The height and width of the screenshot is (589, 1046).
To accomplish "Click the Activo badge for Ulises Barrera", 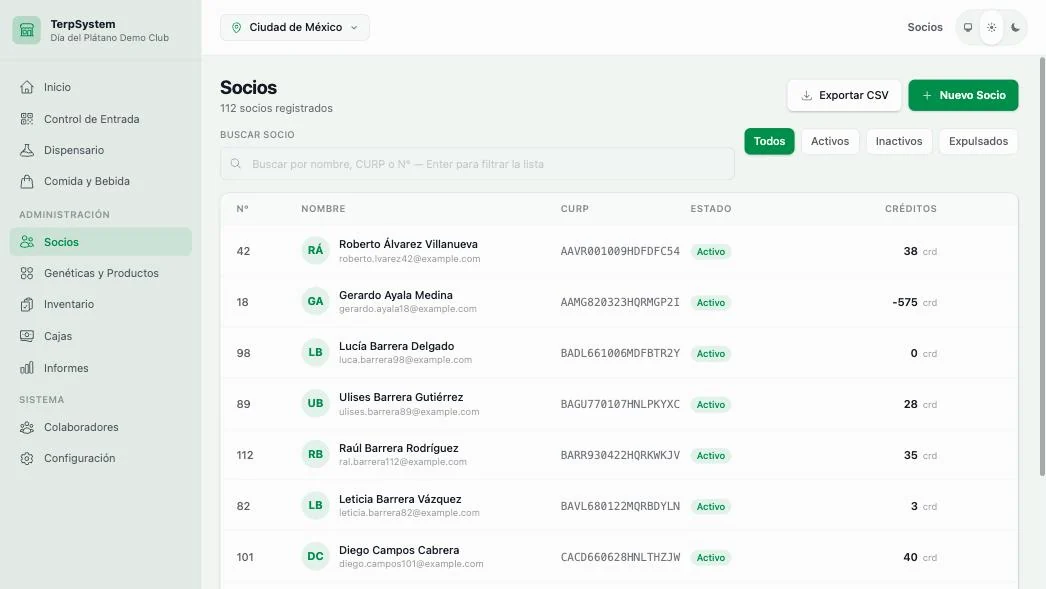I will tap(710, 404).
